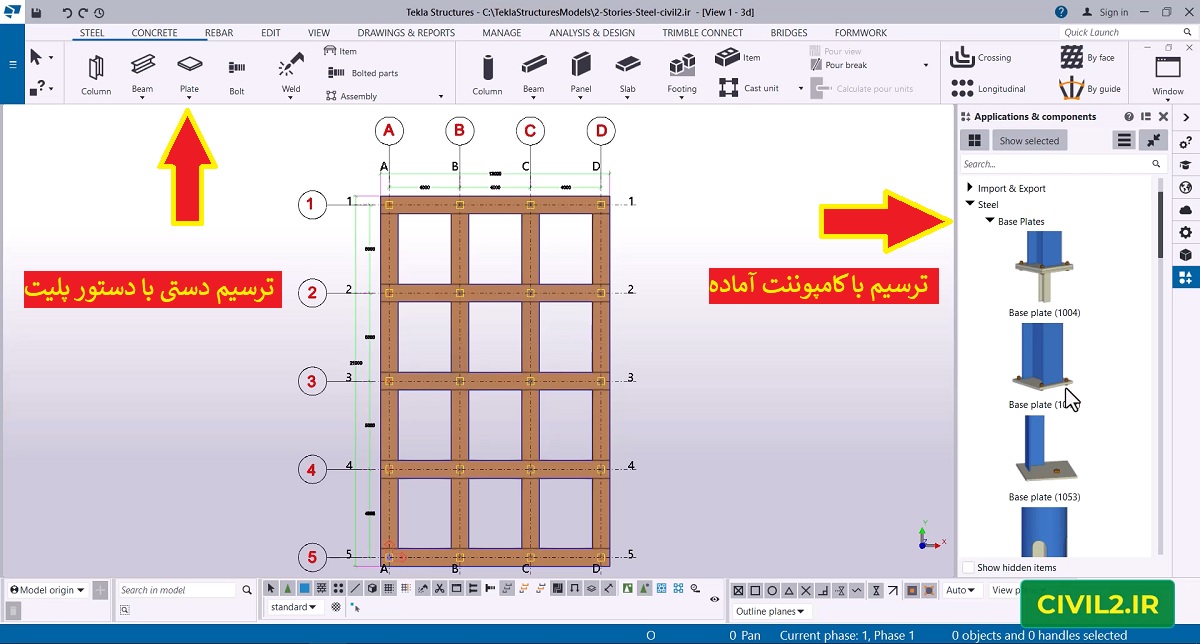Click the Save icon in title bar
The width and height of the screenshot is (1200, 644).
[x=37, y=13]
